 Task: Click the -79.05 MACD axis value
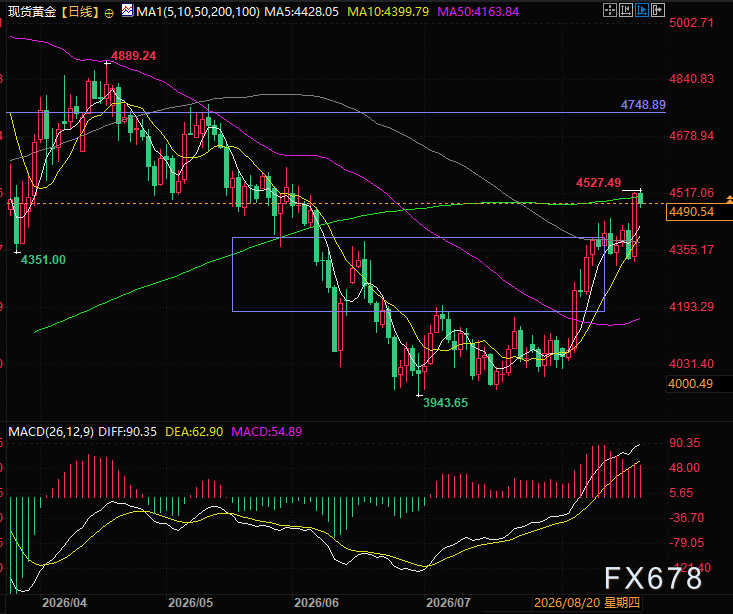[686, 543]
